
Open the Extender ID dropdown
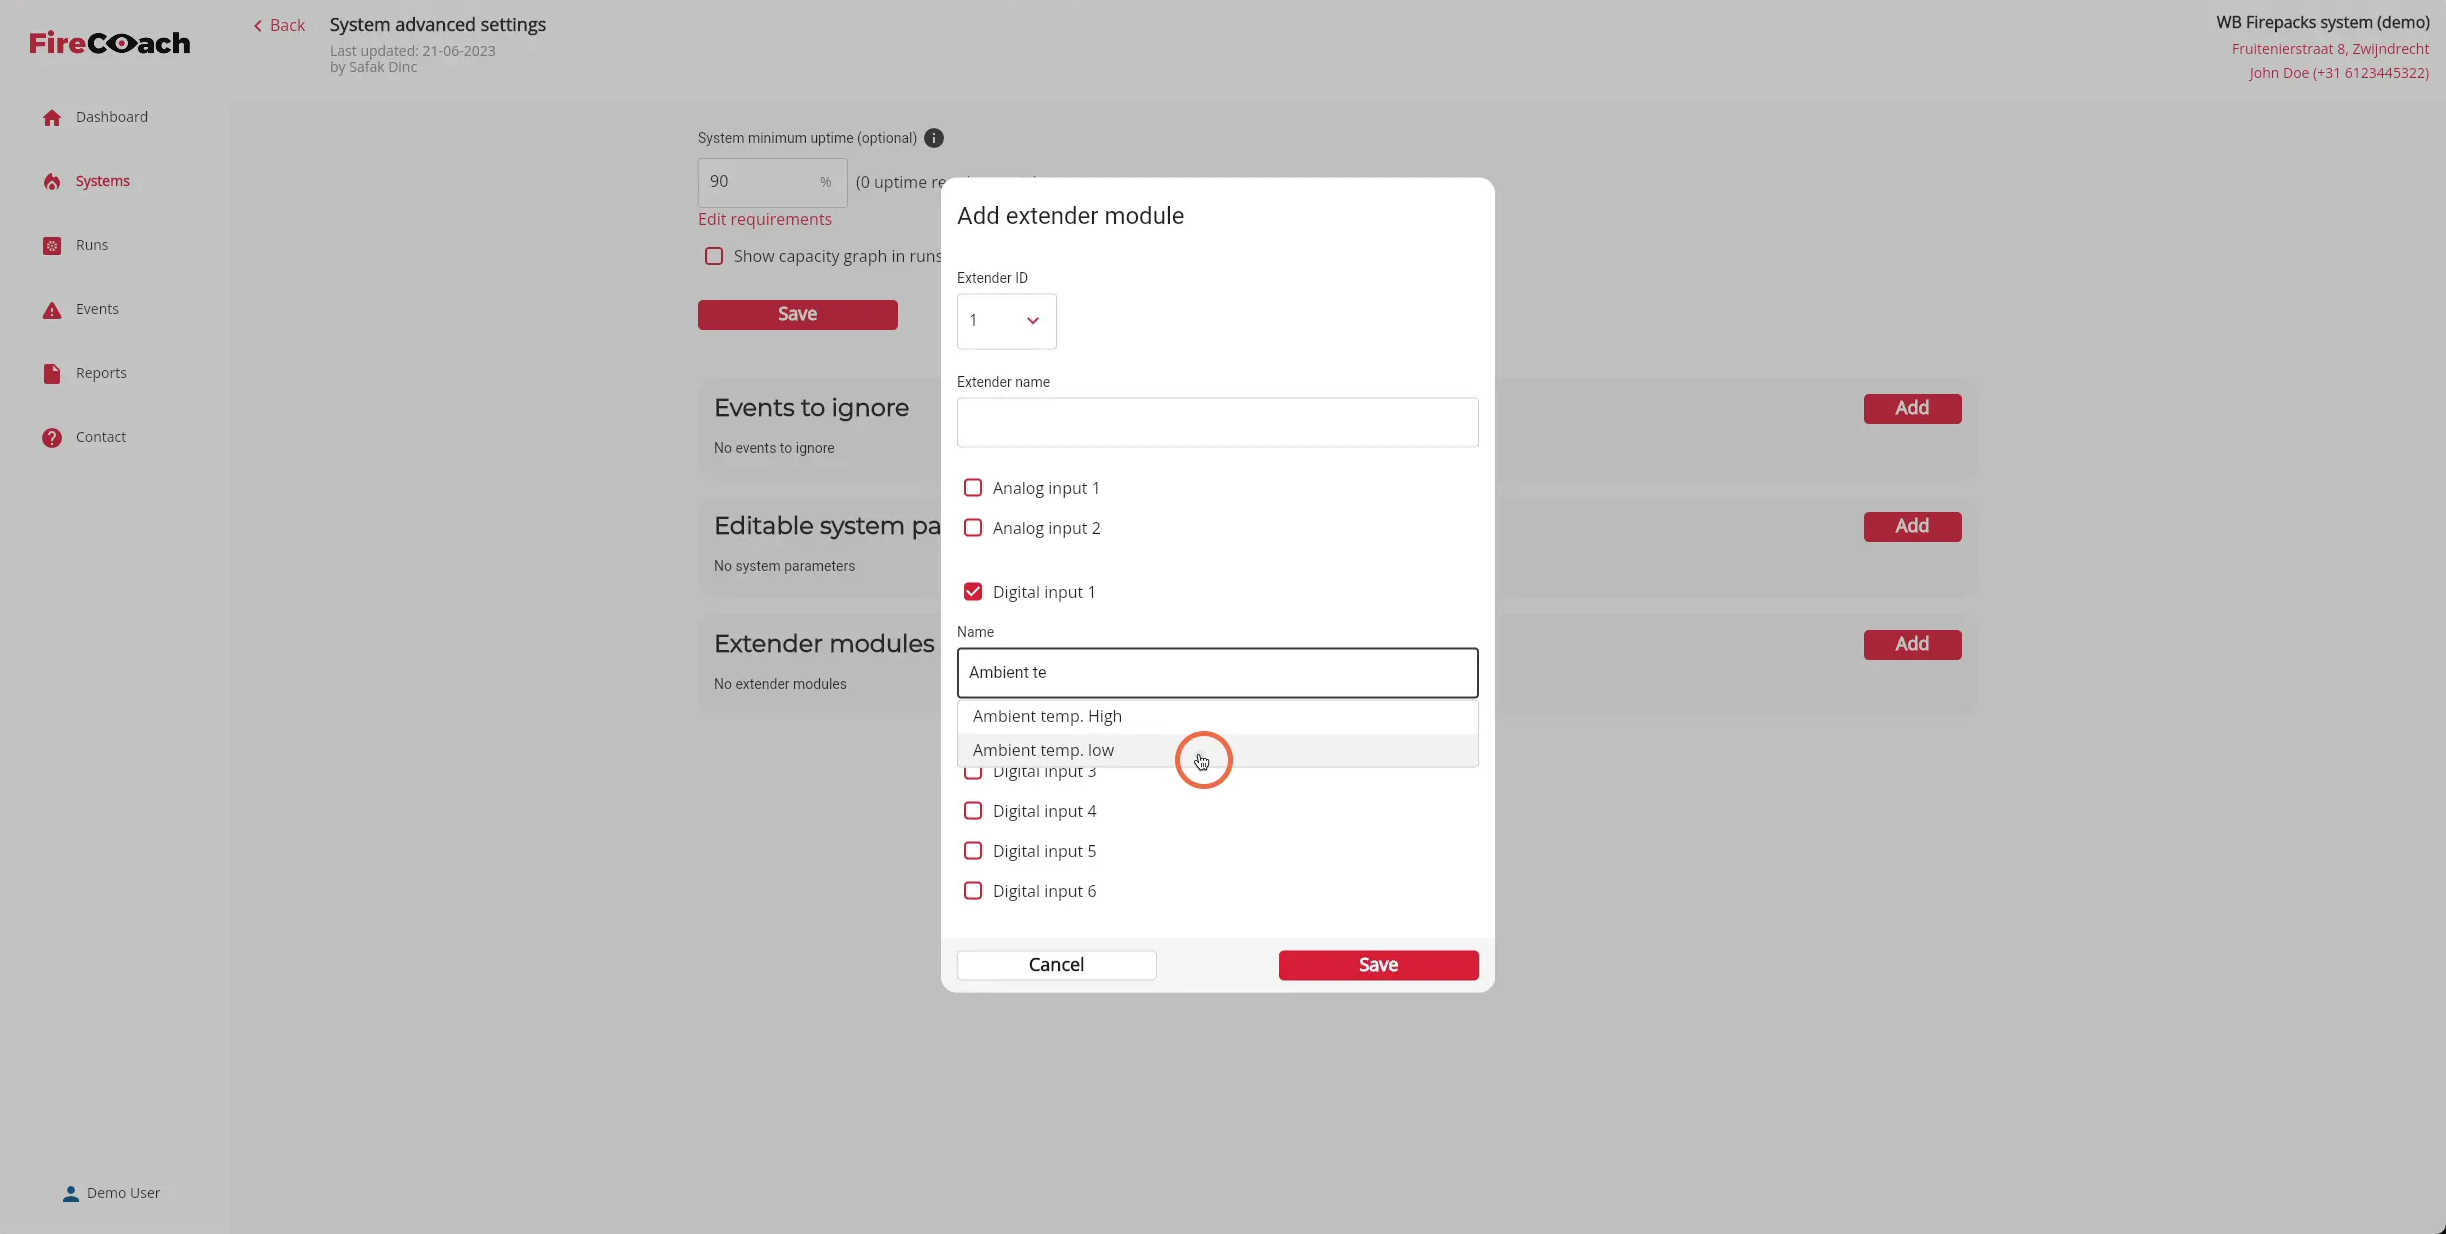point(1006,321)
